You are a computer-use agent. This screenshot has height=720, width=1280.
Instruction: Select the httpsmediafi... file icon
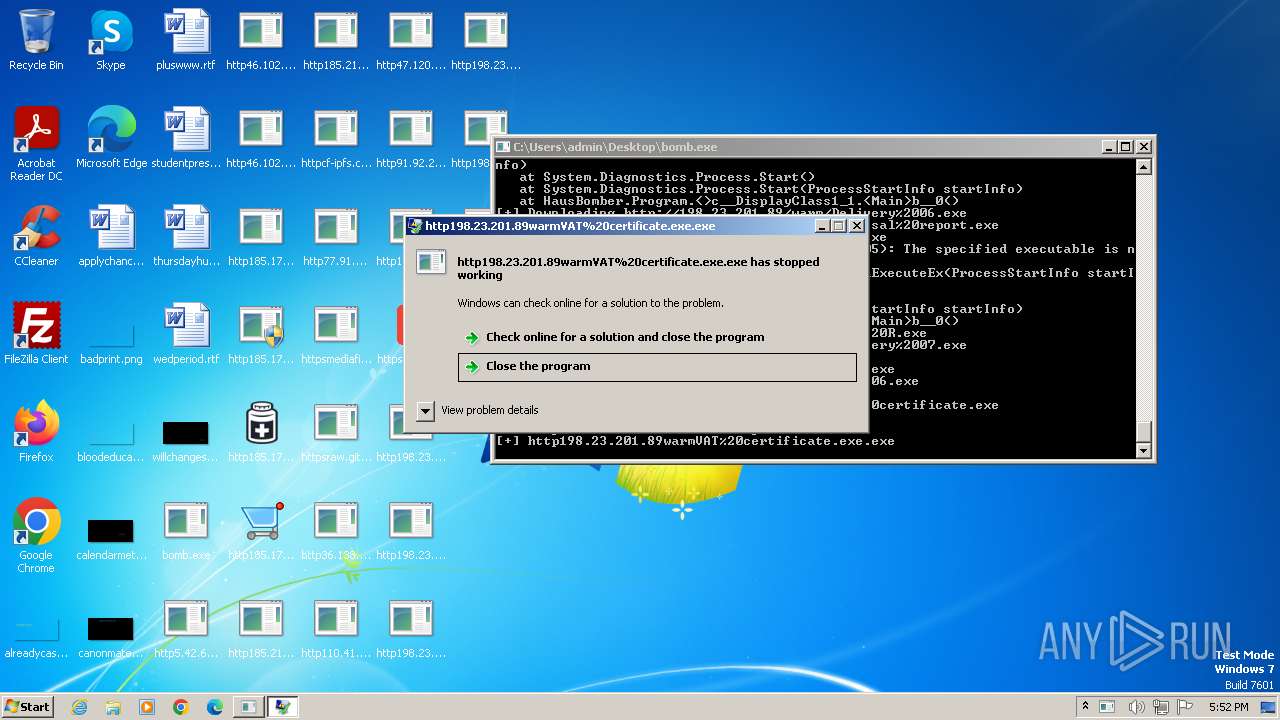coord(336,334)
